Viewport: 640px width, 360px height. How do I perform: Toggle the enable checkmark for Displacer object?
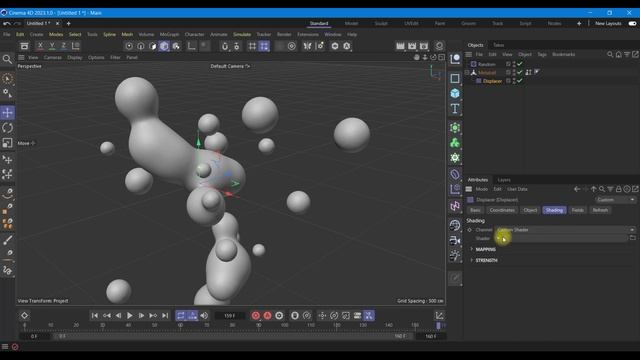coord(520,81)
